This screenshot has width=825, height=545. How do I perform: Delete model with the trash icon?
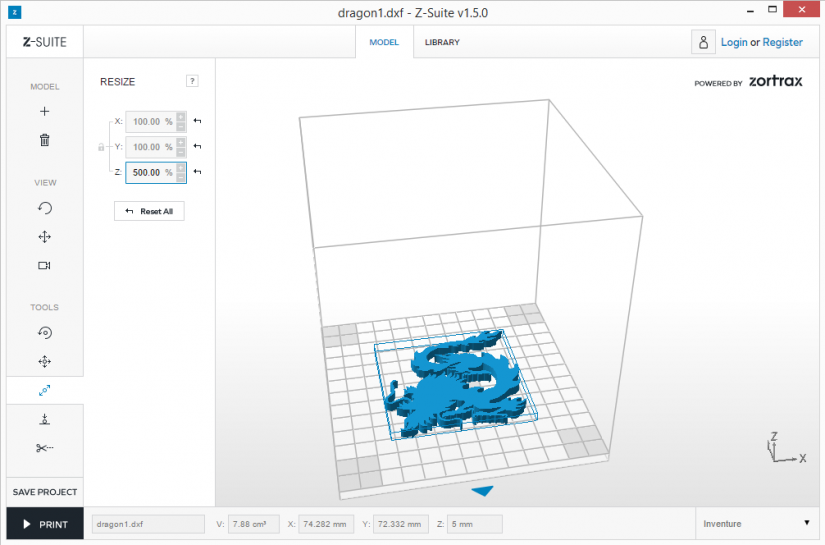tap(45, 140)
